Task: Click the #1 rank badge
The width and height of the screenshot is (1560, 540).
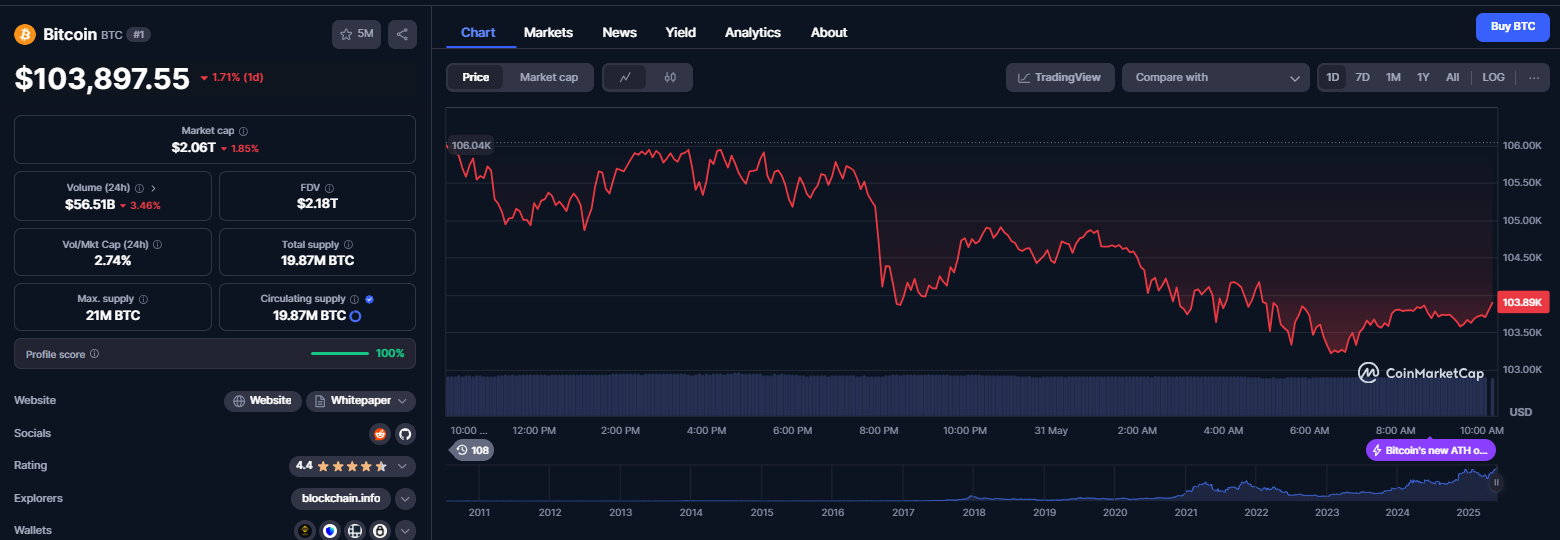Action: 139,34
